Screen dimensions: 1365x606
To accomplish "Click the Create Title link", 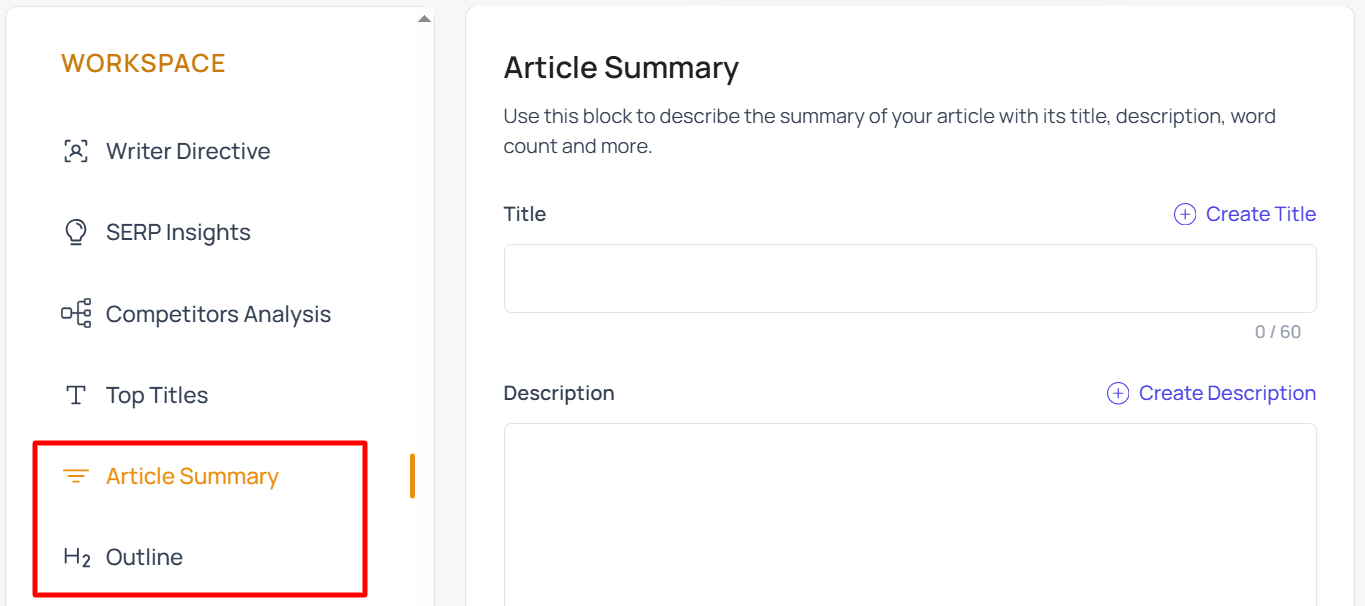I will [x=1261, y=214].
